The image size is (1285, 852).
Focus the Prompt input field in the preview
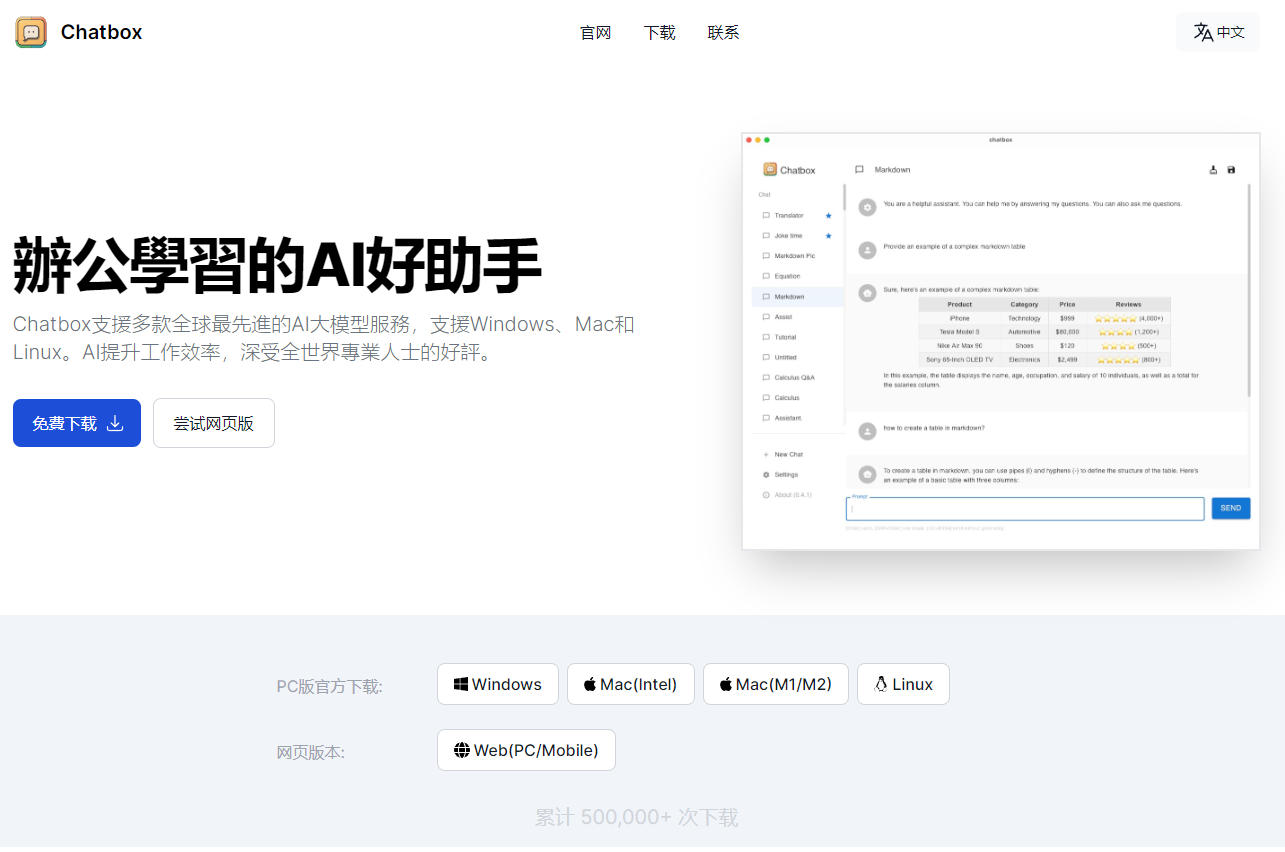click(x=1025, y=509)
